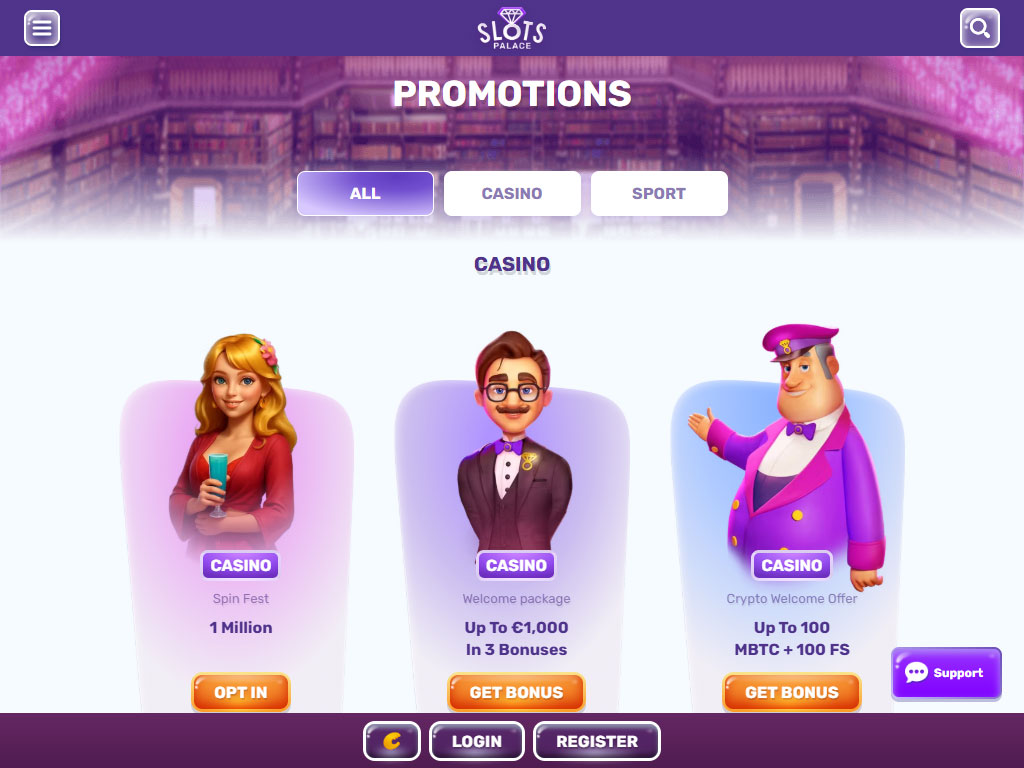Viewport: 1024px width, 768px height.
Task: Select the CASINO badge on Welcome package card
Action: (x=516, y=565)
